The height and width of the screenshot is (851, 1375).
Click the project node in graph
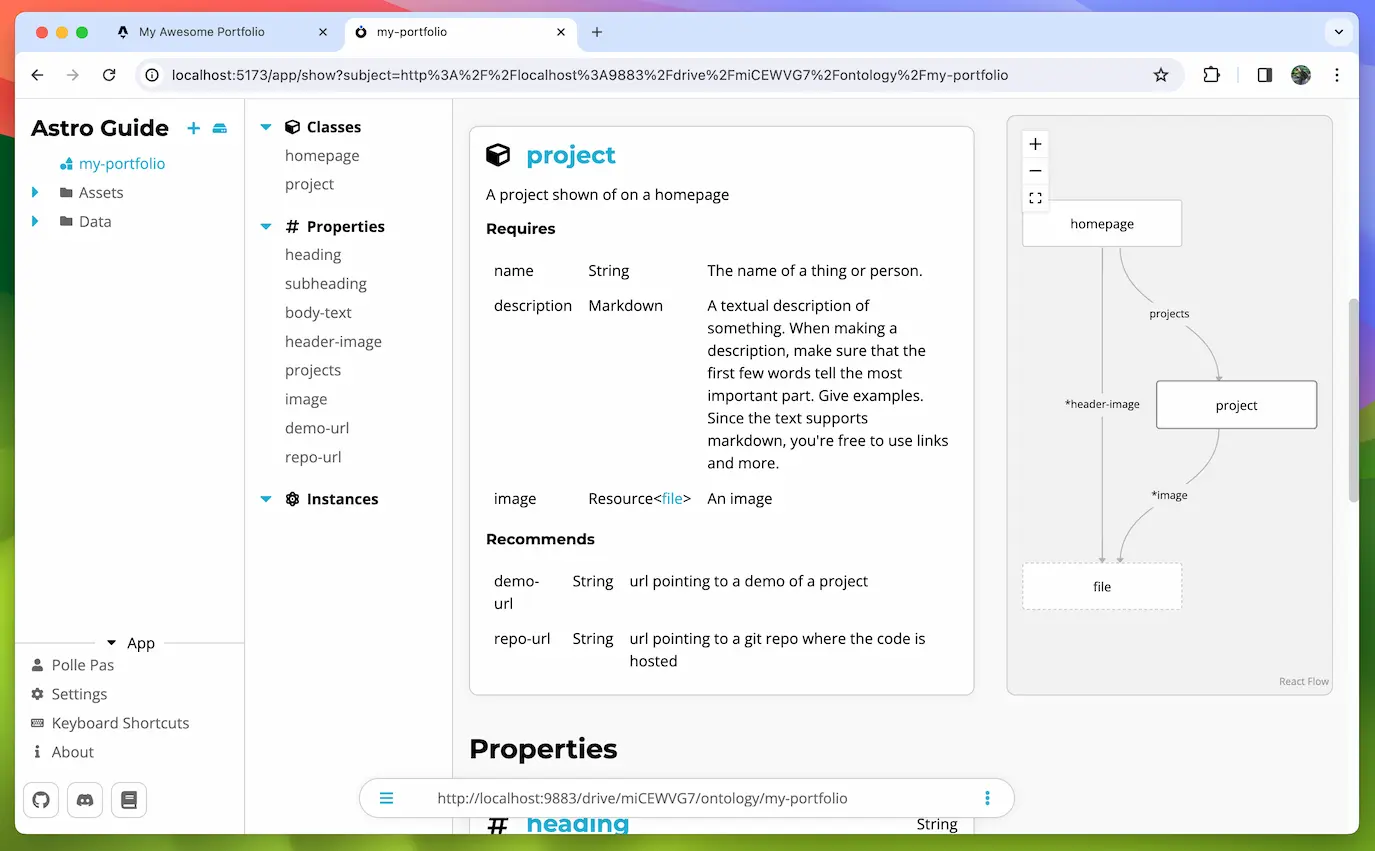[1236, 405]
